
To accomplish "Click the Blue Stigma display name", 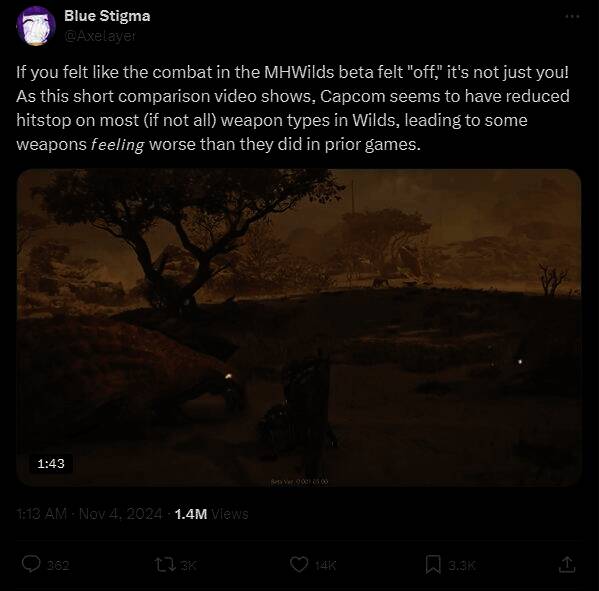I will tap(107, 16).
